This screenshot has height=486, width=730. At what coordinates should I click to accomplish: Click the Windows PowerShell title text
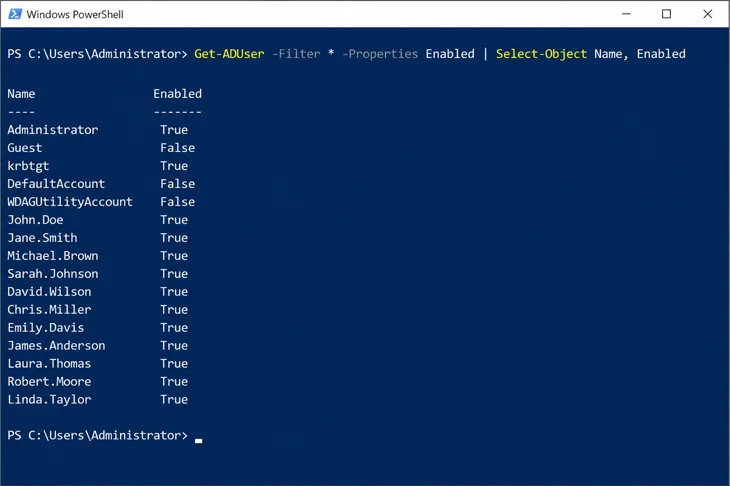[x=75, y=14]
